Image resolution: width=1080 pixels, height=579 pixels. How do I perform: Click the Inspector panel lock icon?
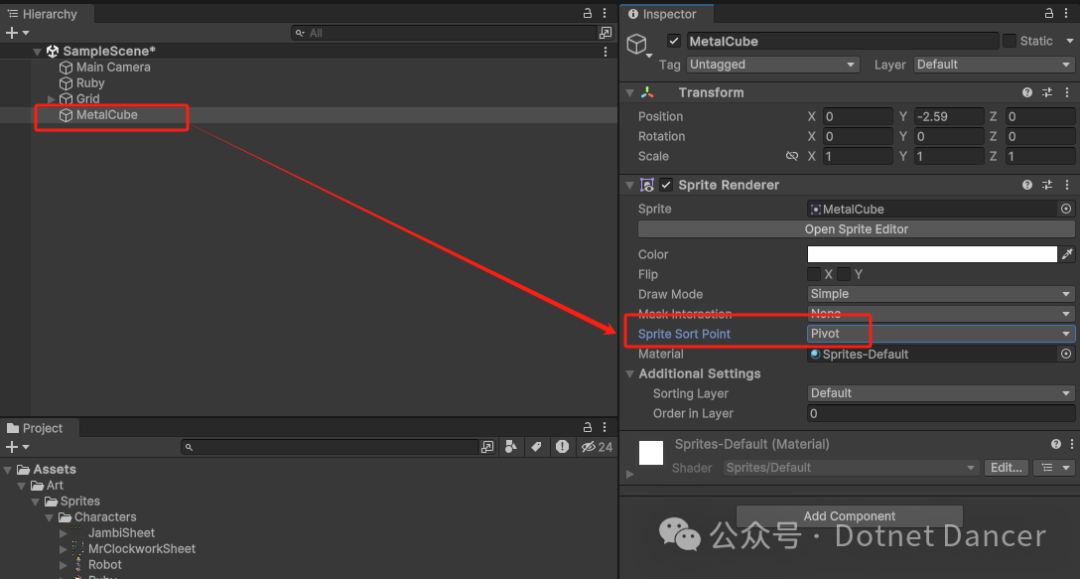(x=1048, y=13)
